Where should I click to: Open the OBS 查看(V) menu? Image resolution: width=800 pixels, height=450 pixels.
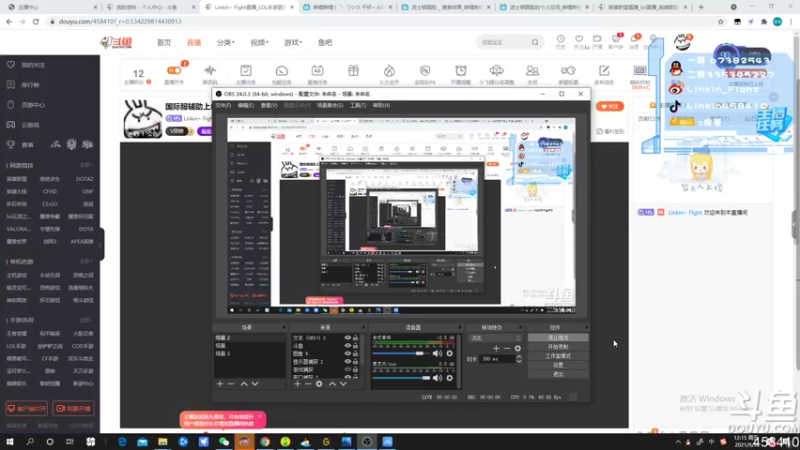click(x=269, y=106)
